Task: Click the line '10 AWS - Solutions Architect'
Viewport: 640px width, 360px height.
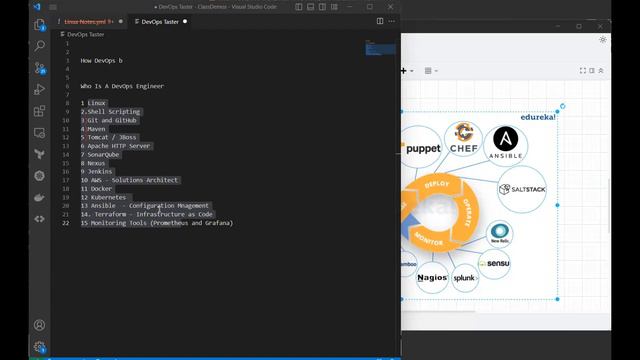Action: [129, 180]
